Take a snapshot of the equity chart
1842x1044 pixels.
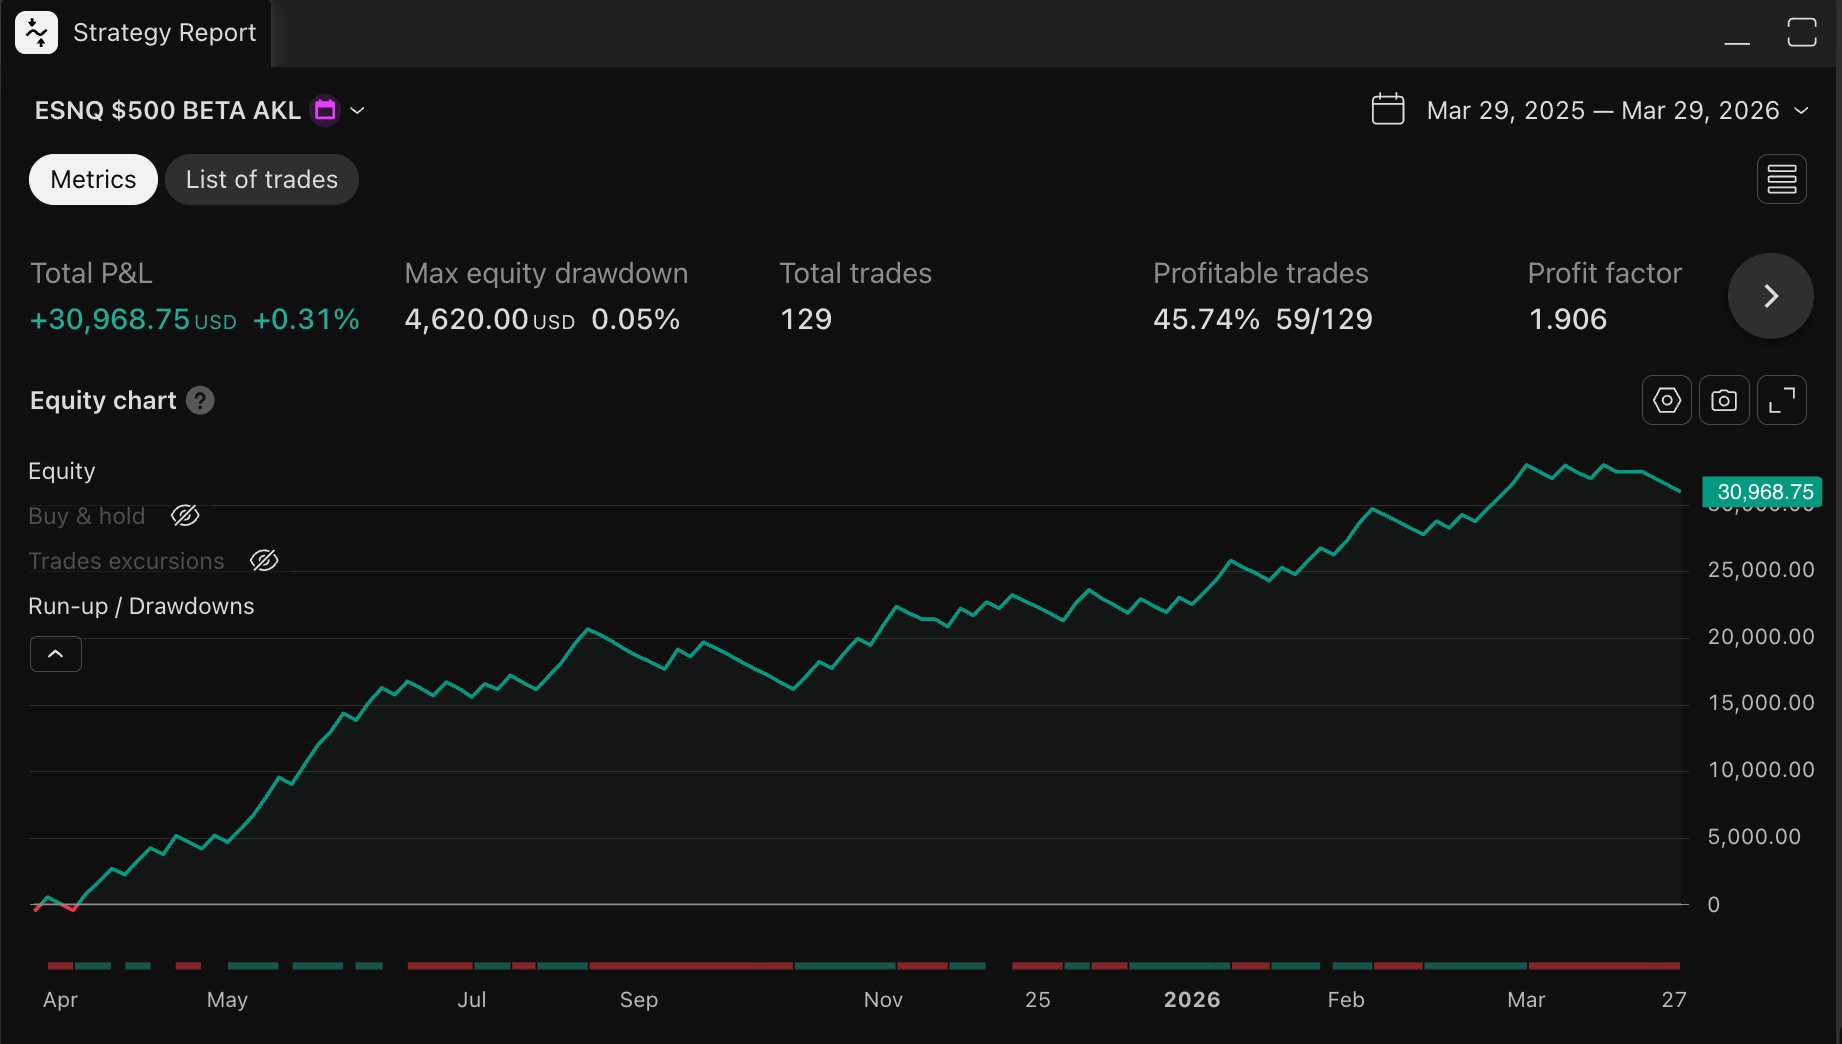1723,400
